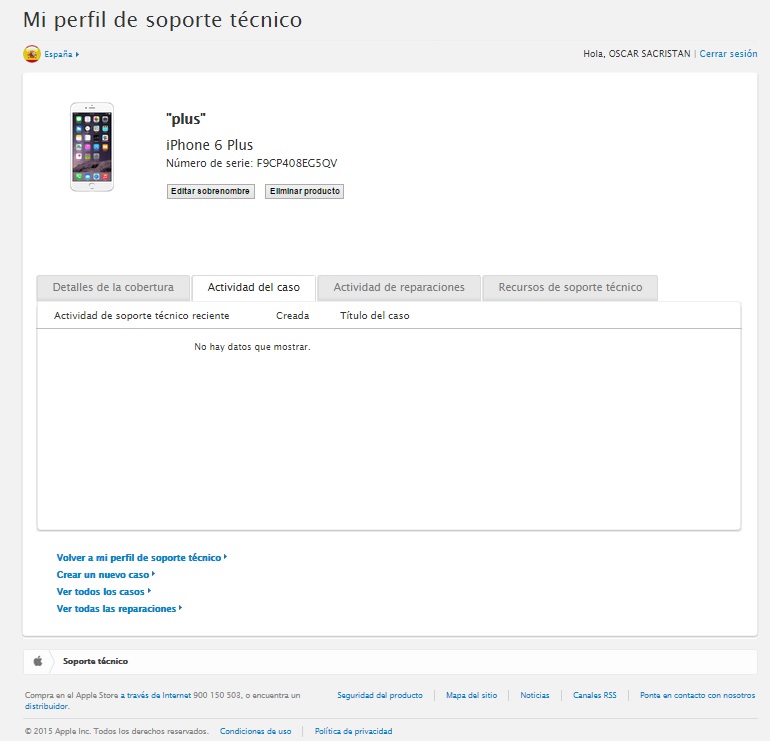The height and width of the screenshot is (741, 770).
Task: Open Condiciones de uso link
Action: tap(255, 731)
